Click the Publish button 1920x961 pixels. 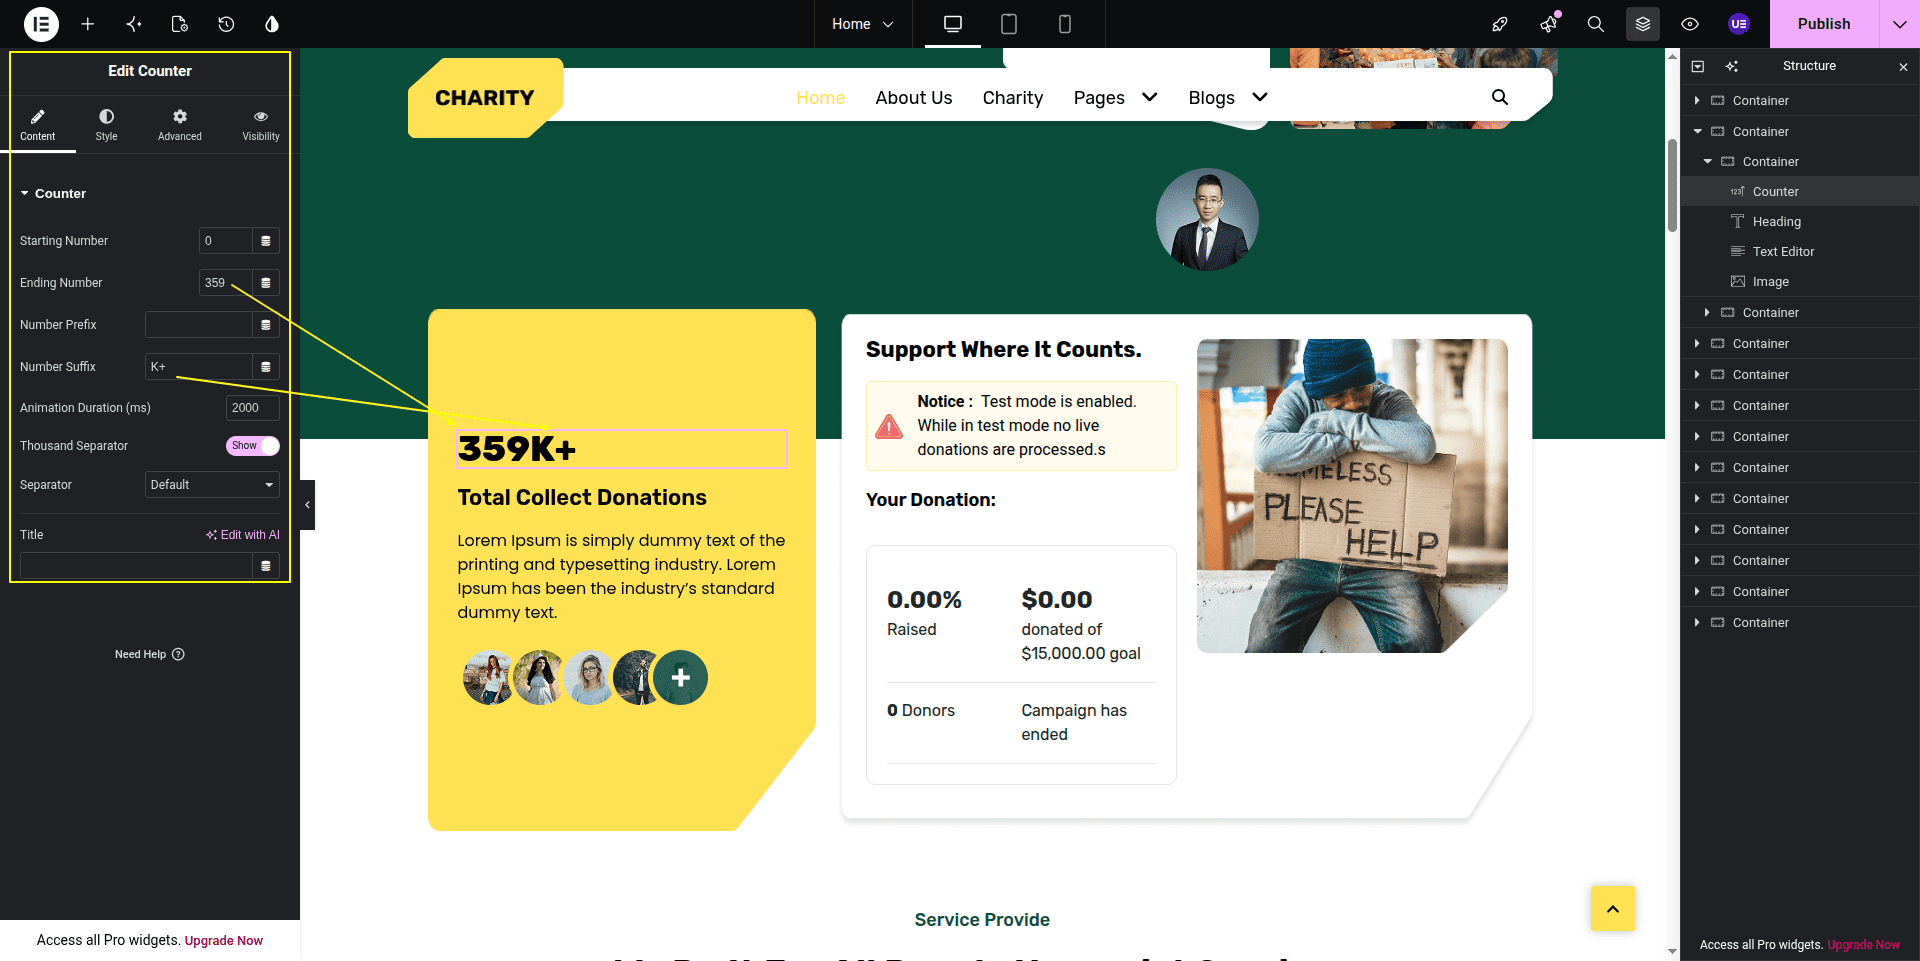[1824, 24]
